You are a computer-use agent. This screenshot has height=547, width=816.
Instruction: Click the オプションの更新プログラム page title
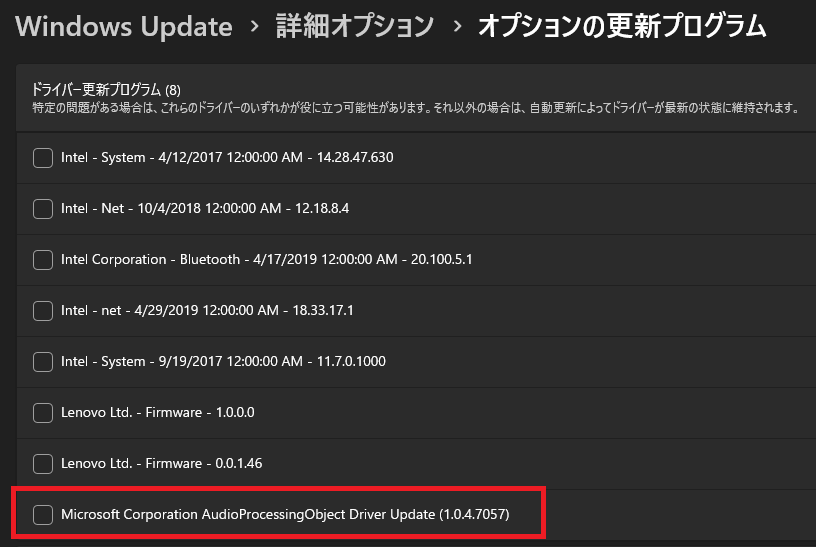pyautogui.click(x=622, y=26)
